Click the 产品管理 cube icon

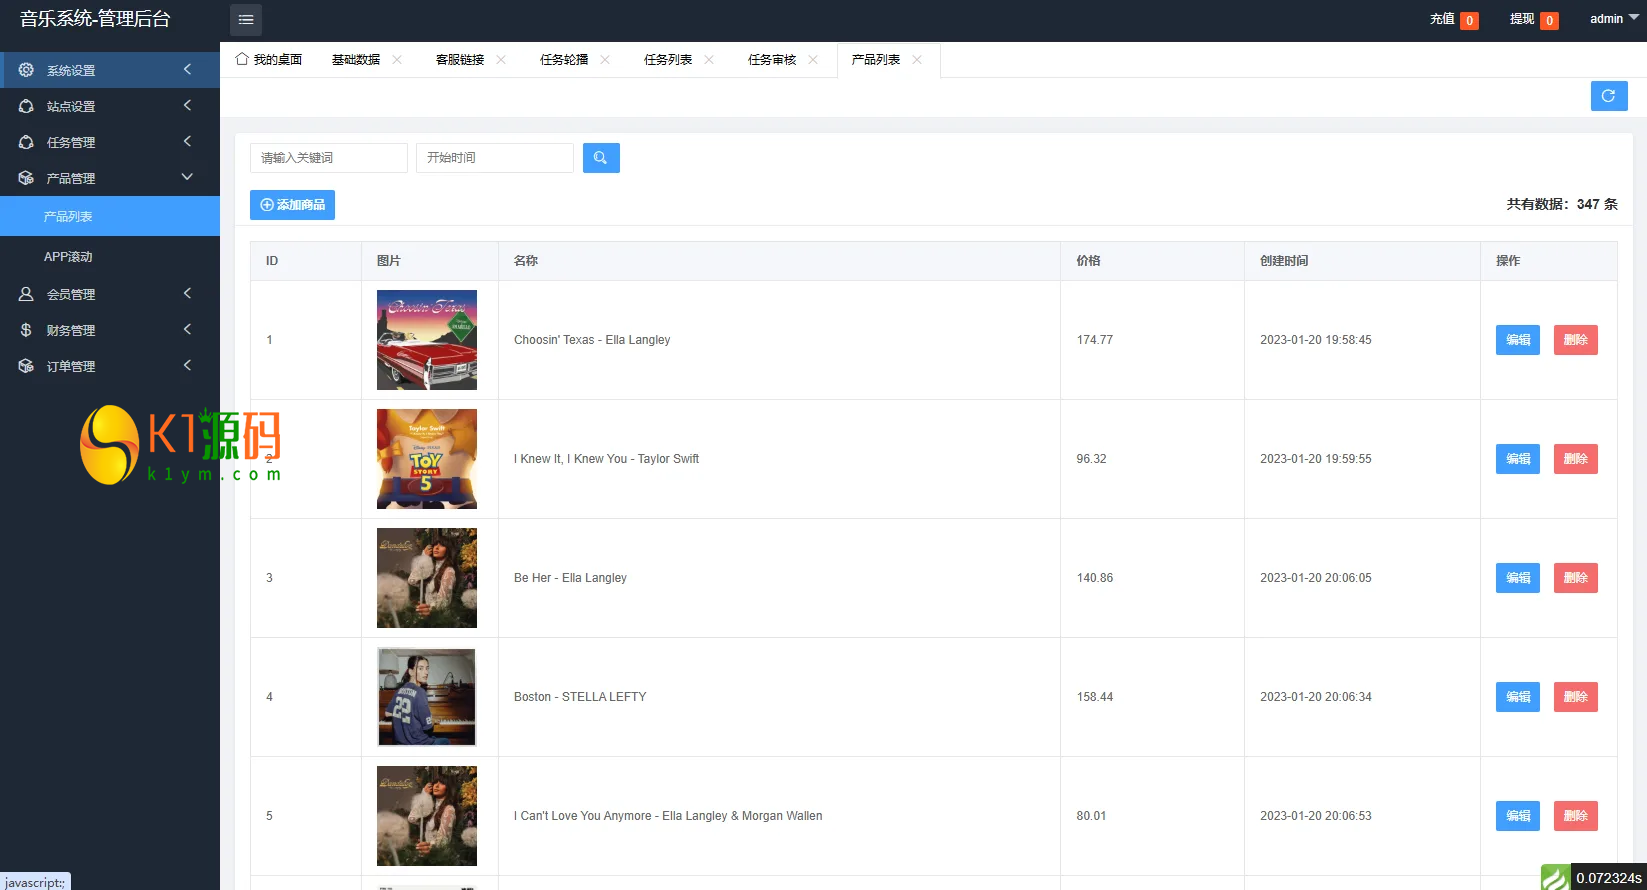pyautogui.click(x=26, y=178)
